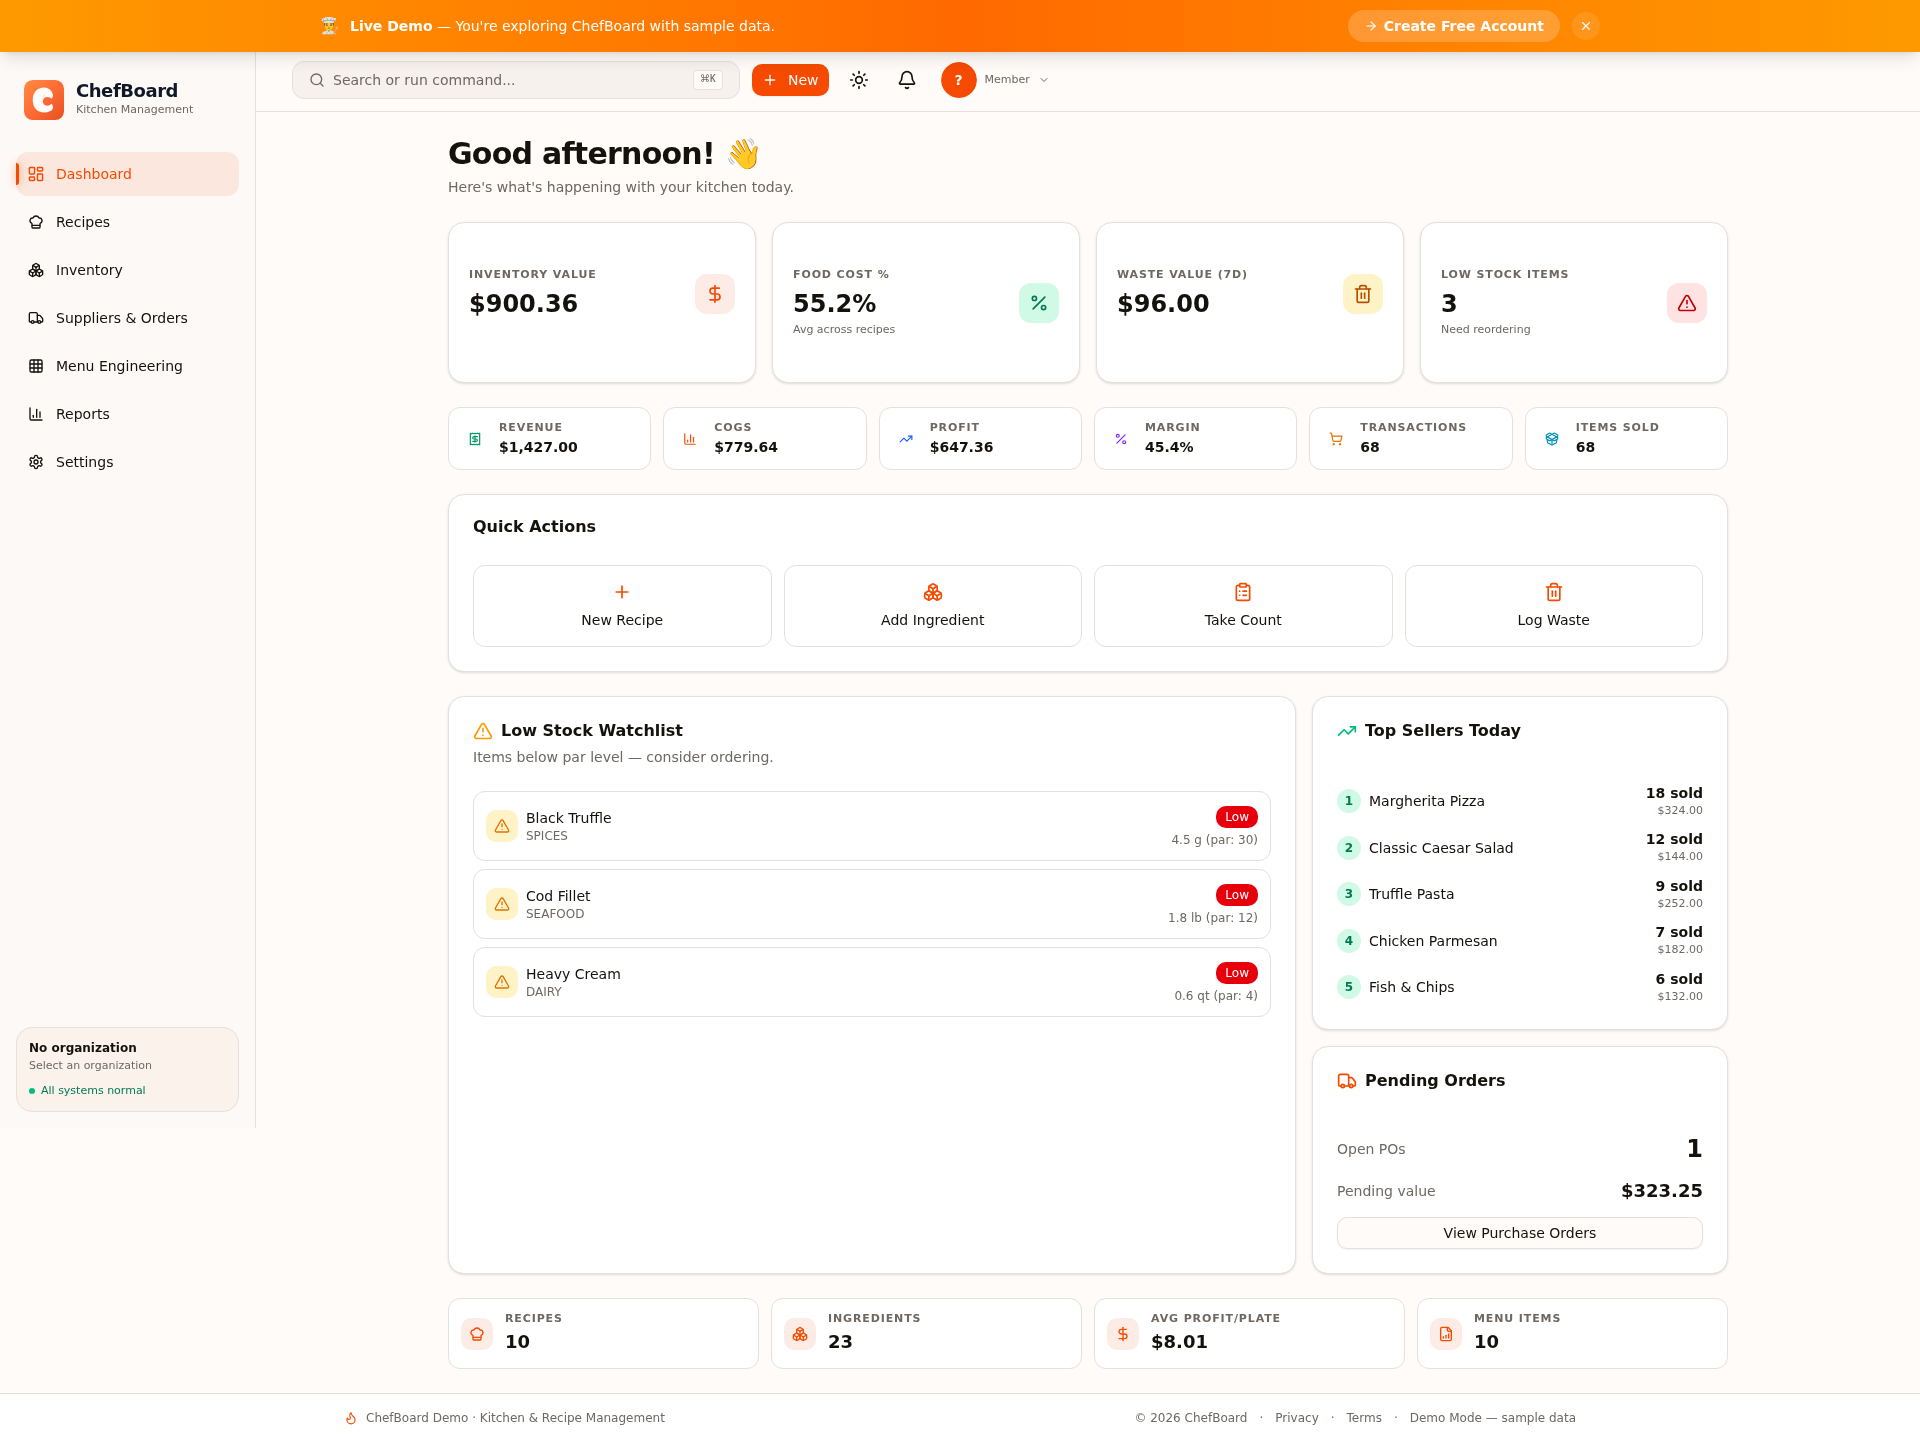The width and height of the screenshot is (1920, 1442).
Task: Click Create Free Account button
Action: coord(1454,26)
